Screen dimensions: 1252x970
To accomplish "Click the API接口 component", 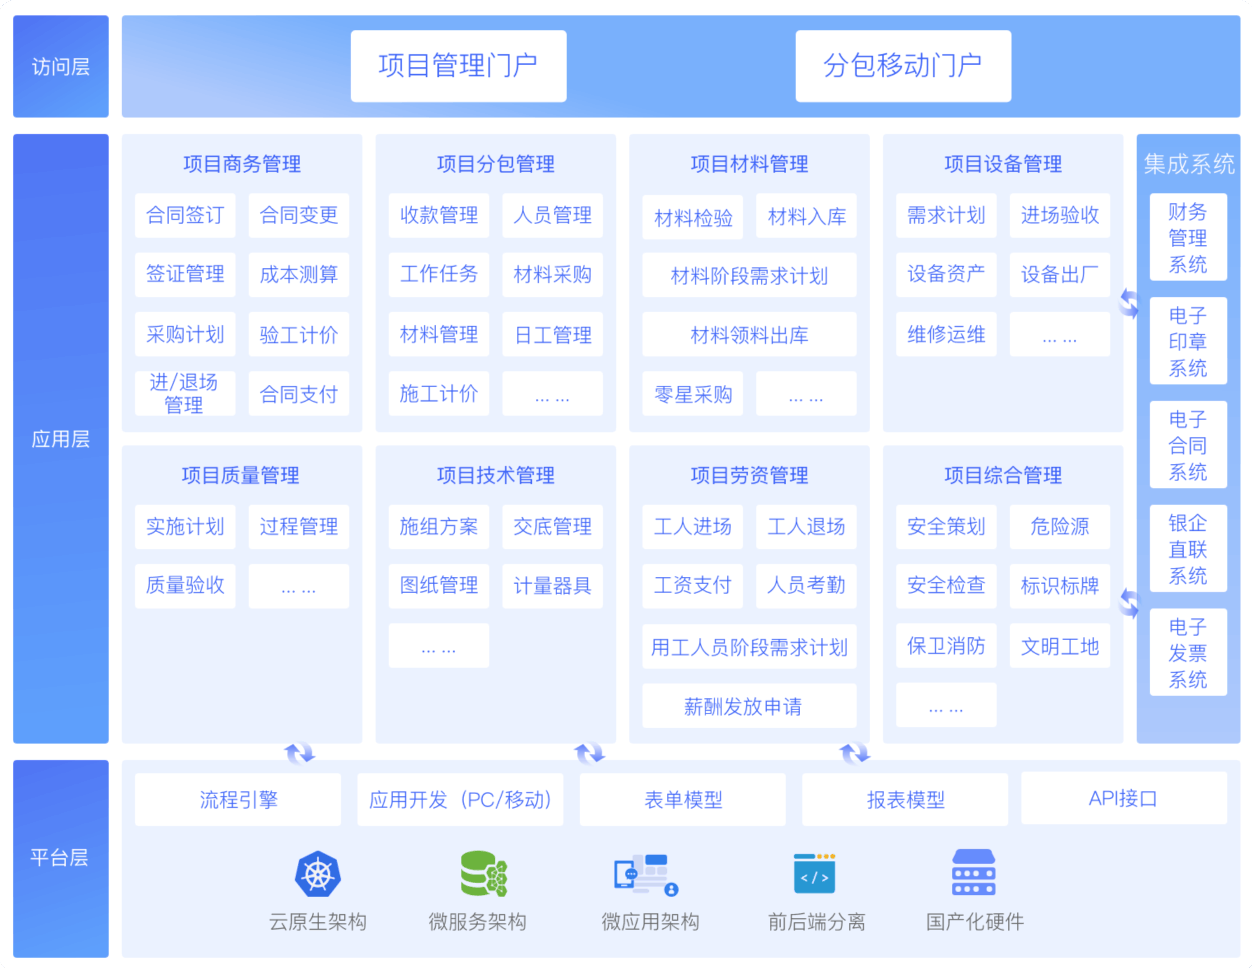I will (x=1124, y=799).
